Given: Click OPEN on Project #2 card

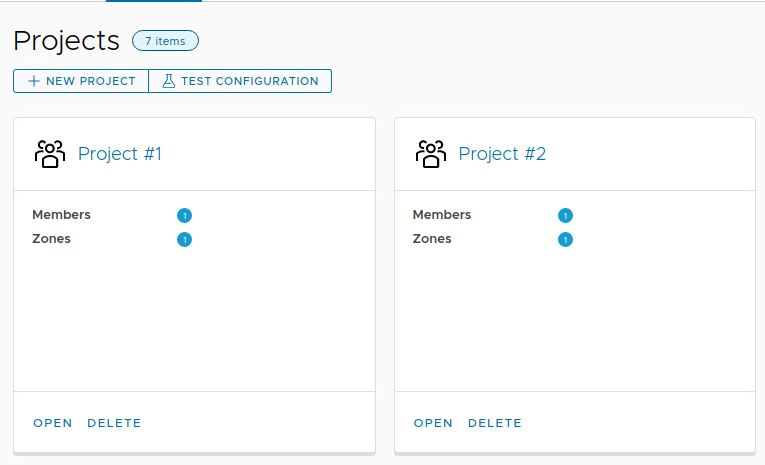Looking at the screenshot, I should pyautogui.click(x=433, y=423).
